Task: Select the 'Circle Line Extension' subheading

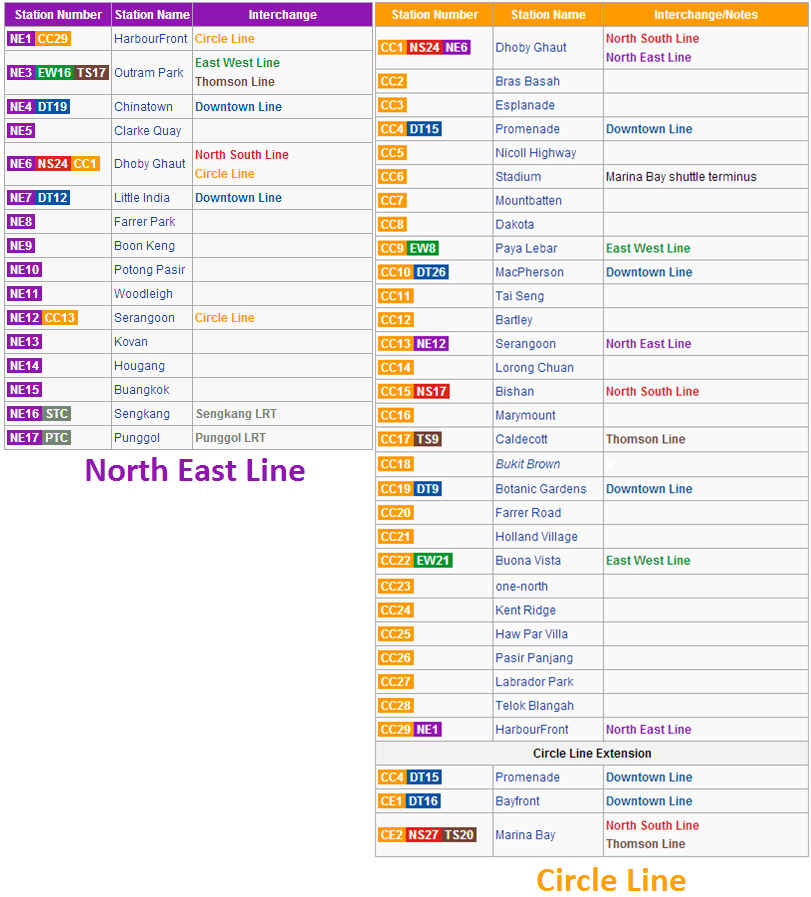Action: [592, 754]
